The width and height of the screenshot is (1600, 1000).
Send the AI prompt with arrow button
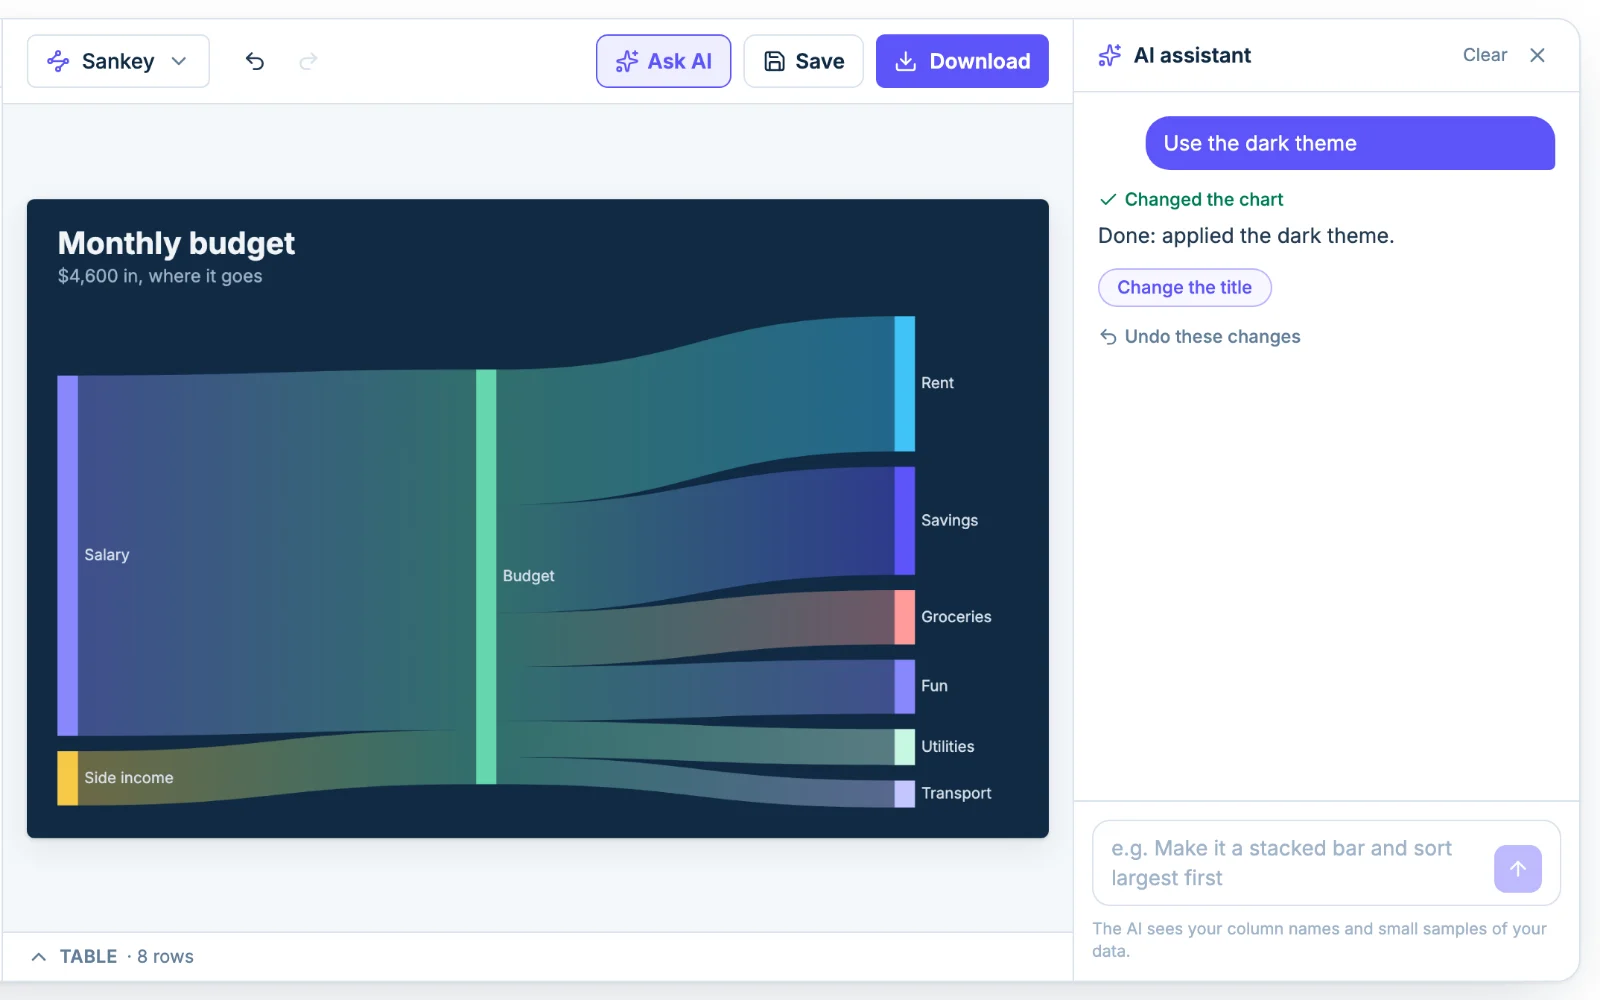[x=1518, y=869]
